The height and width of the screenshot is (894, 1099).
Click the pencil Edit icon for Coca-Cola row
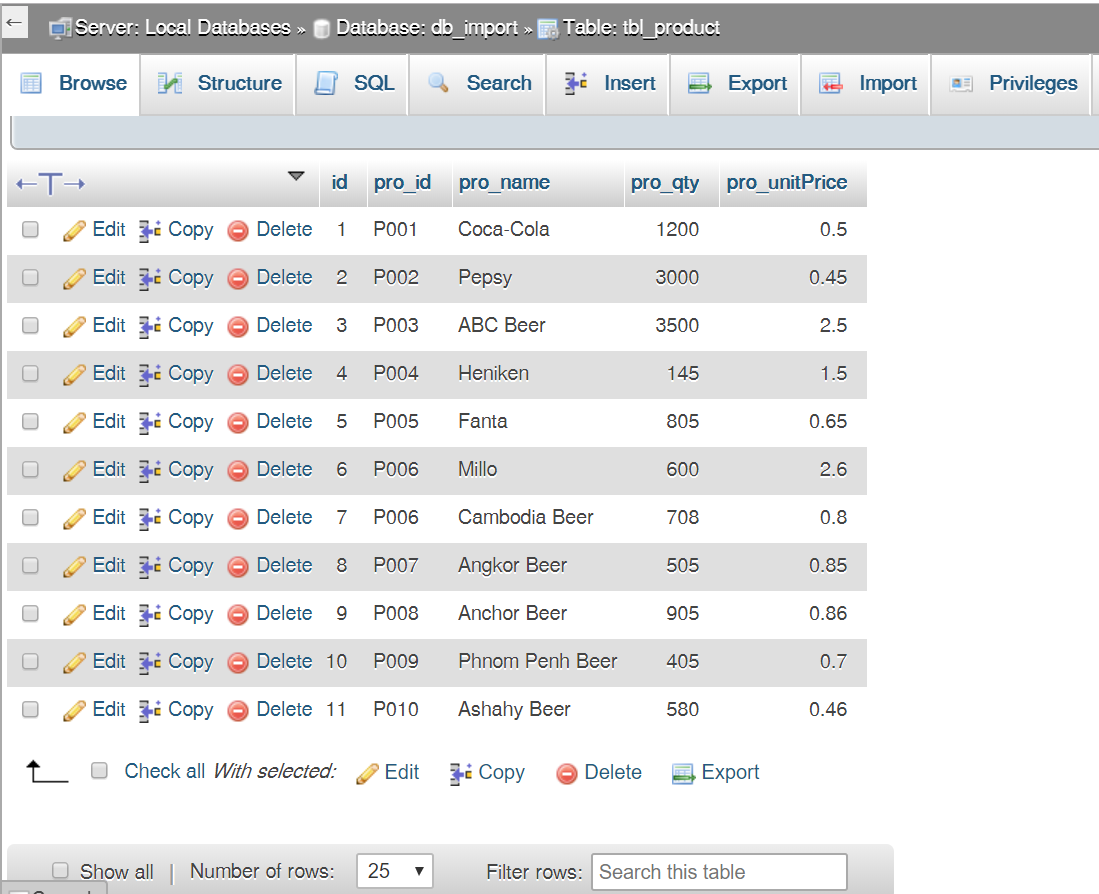74,231
